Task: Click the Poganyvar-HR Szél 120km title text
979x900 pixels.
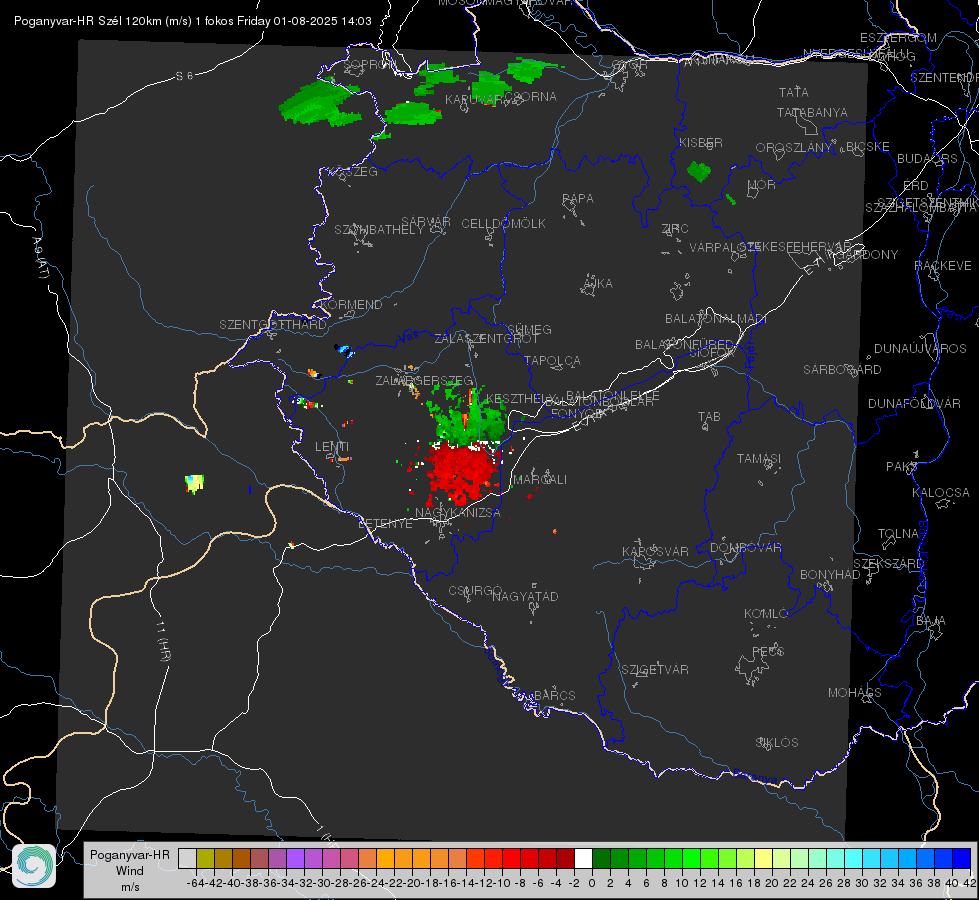Action: [192, 21]
